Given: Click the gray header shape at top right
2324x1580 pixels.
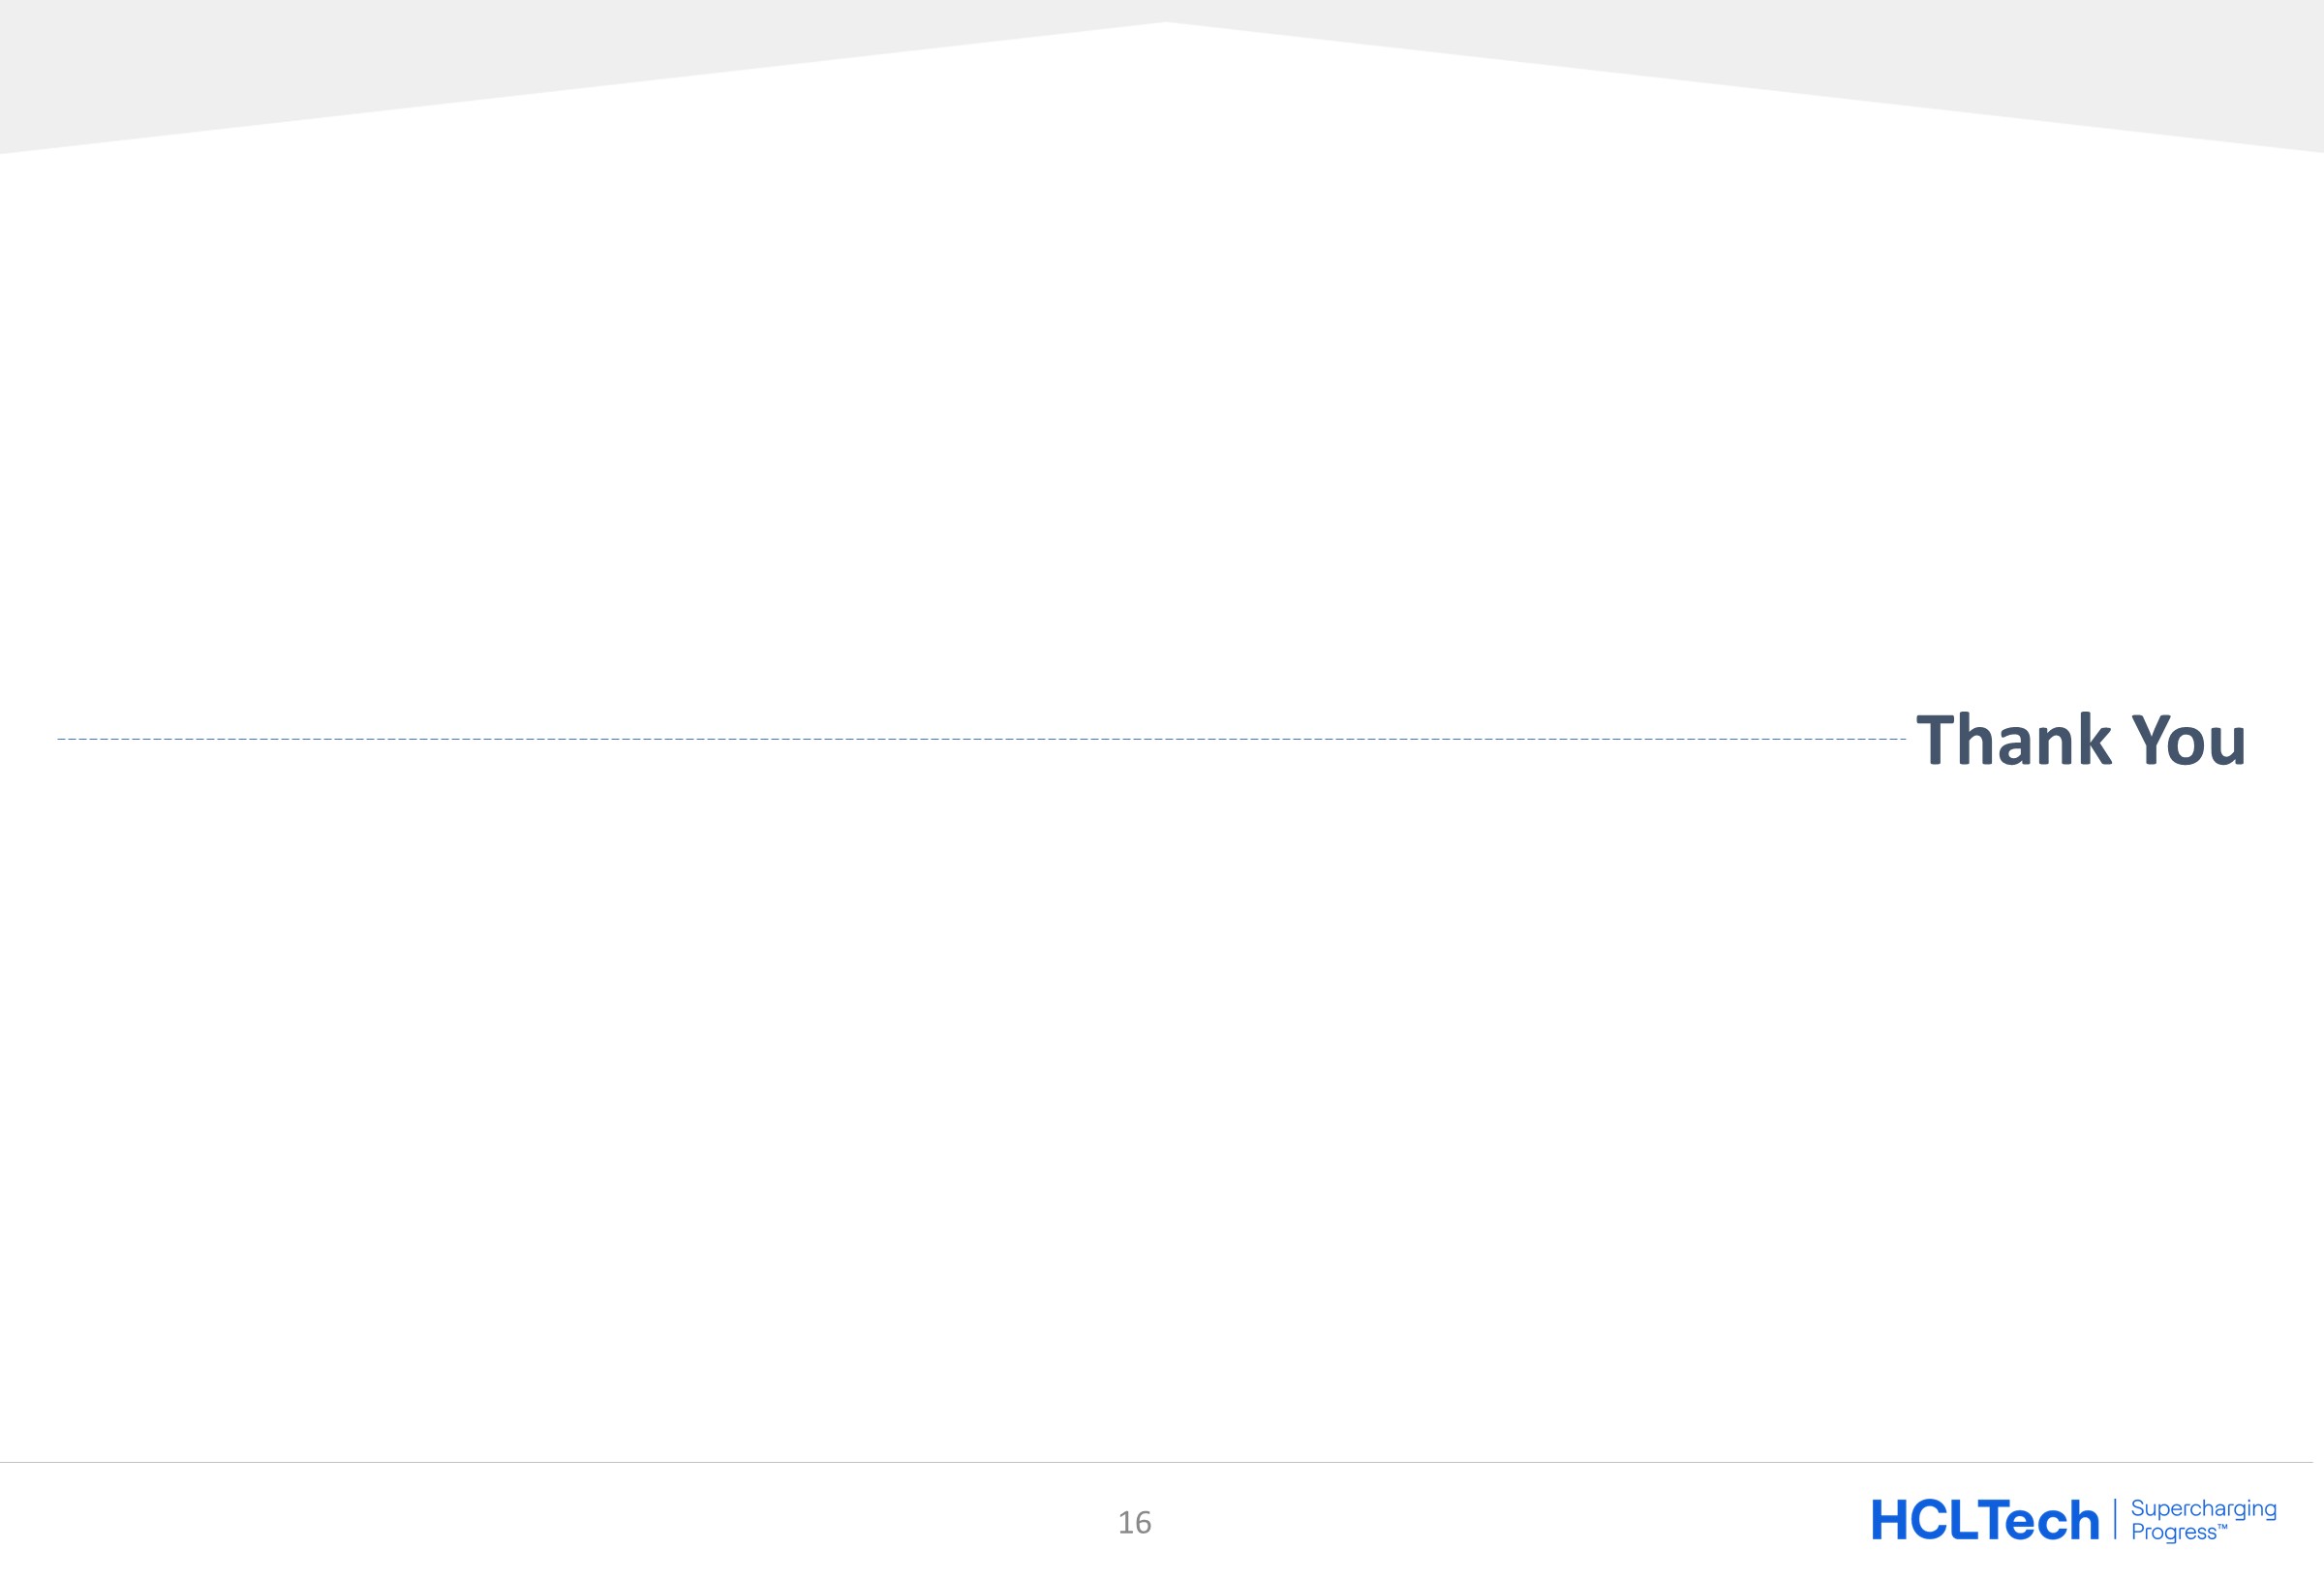Looking at the screenshot, I should coord(2000,60).
